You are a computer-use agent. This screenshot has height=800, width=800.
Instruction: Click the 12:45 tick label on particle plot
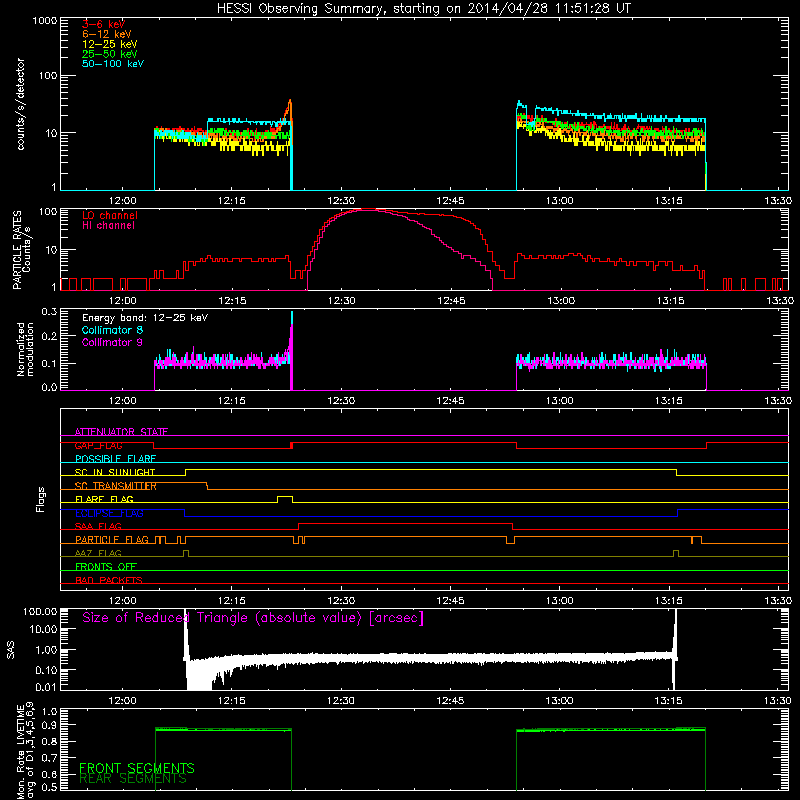[x=451, y=301]
